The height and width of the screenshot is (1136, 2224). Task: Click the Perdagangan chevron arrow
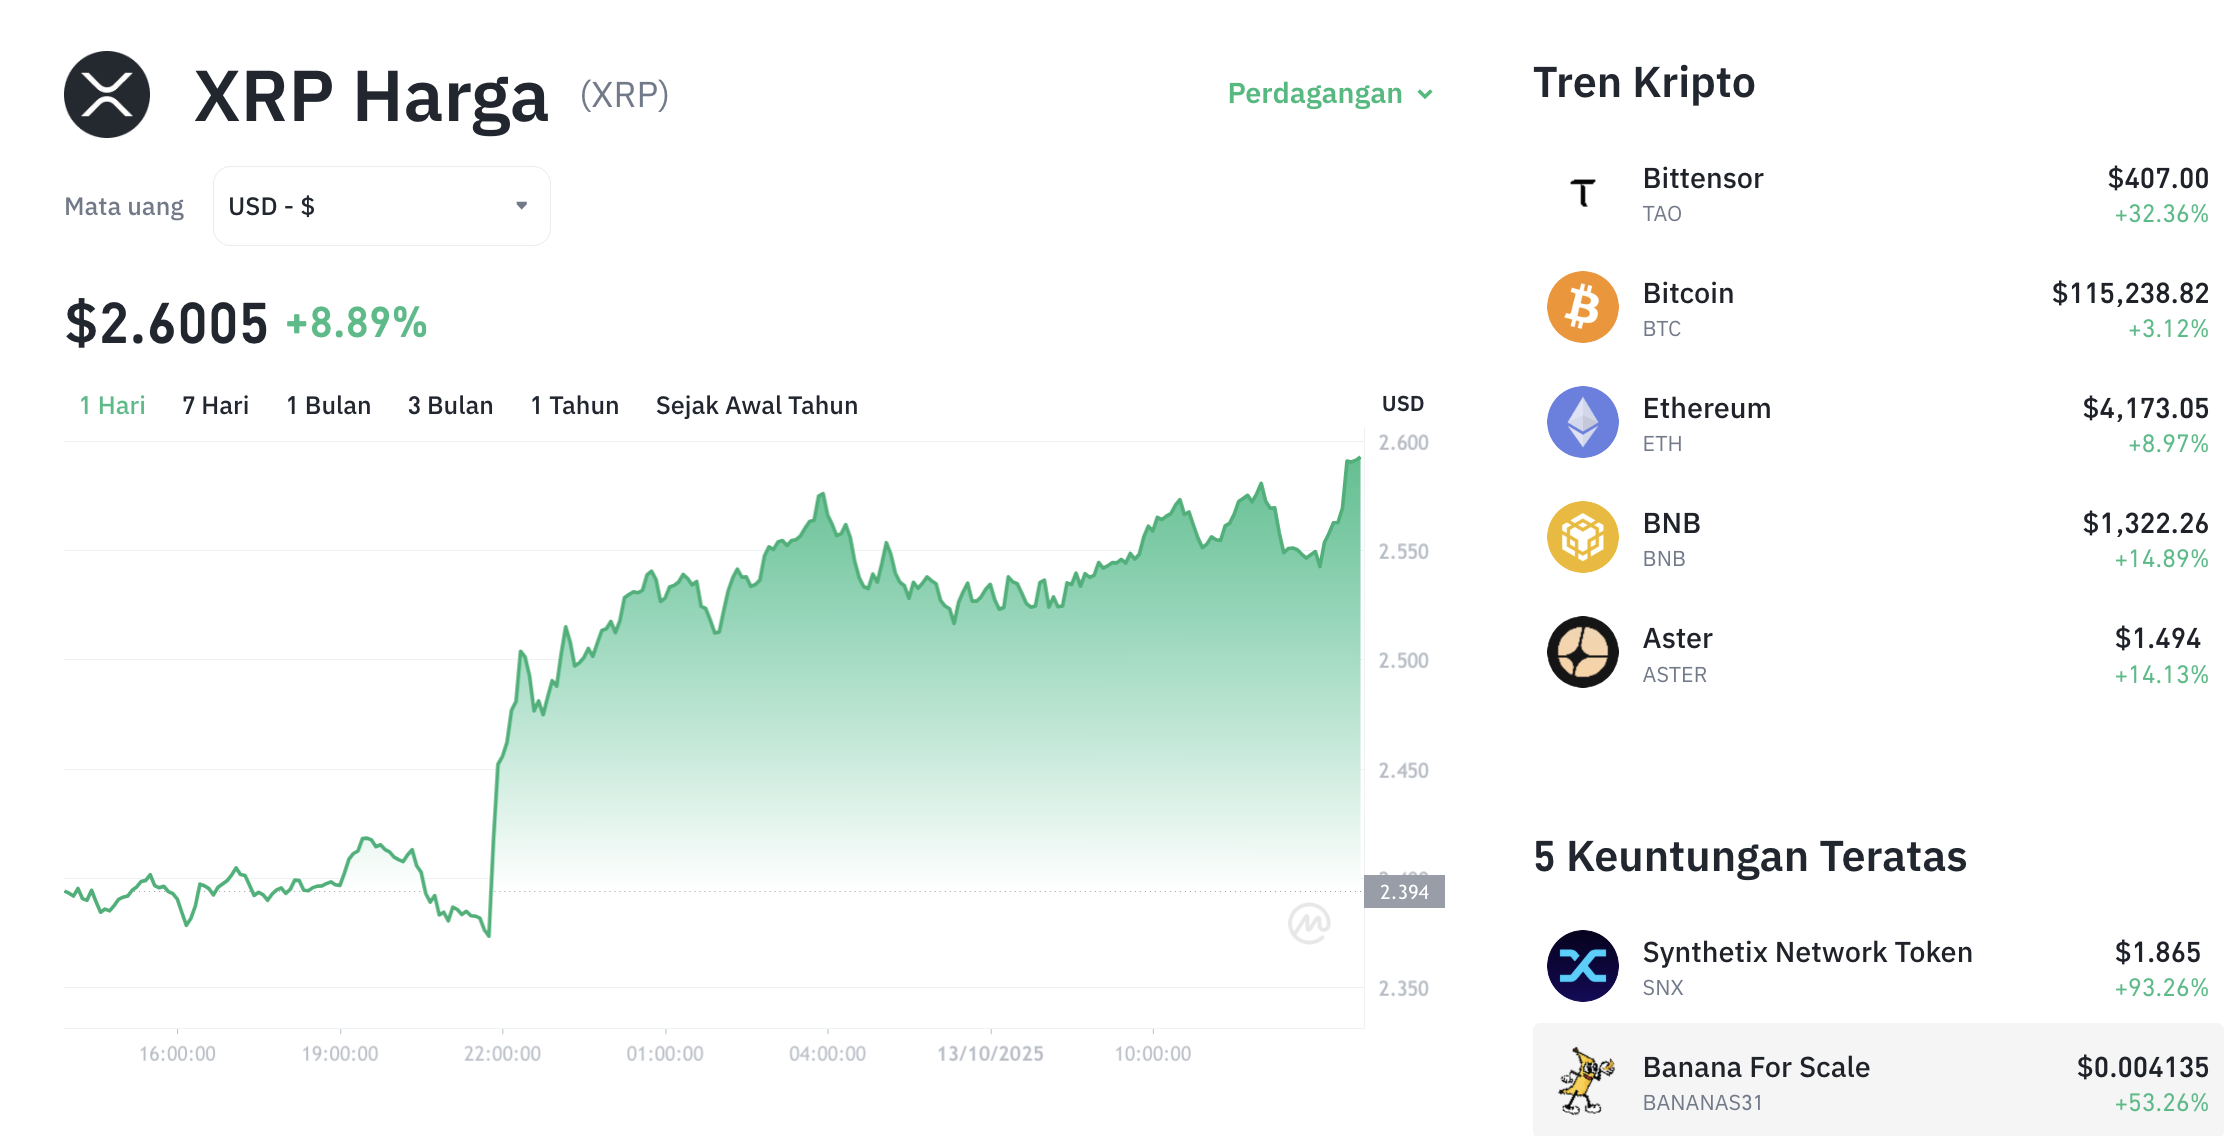(1426, 95)
